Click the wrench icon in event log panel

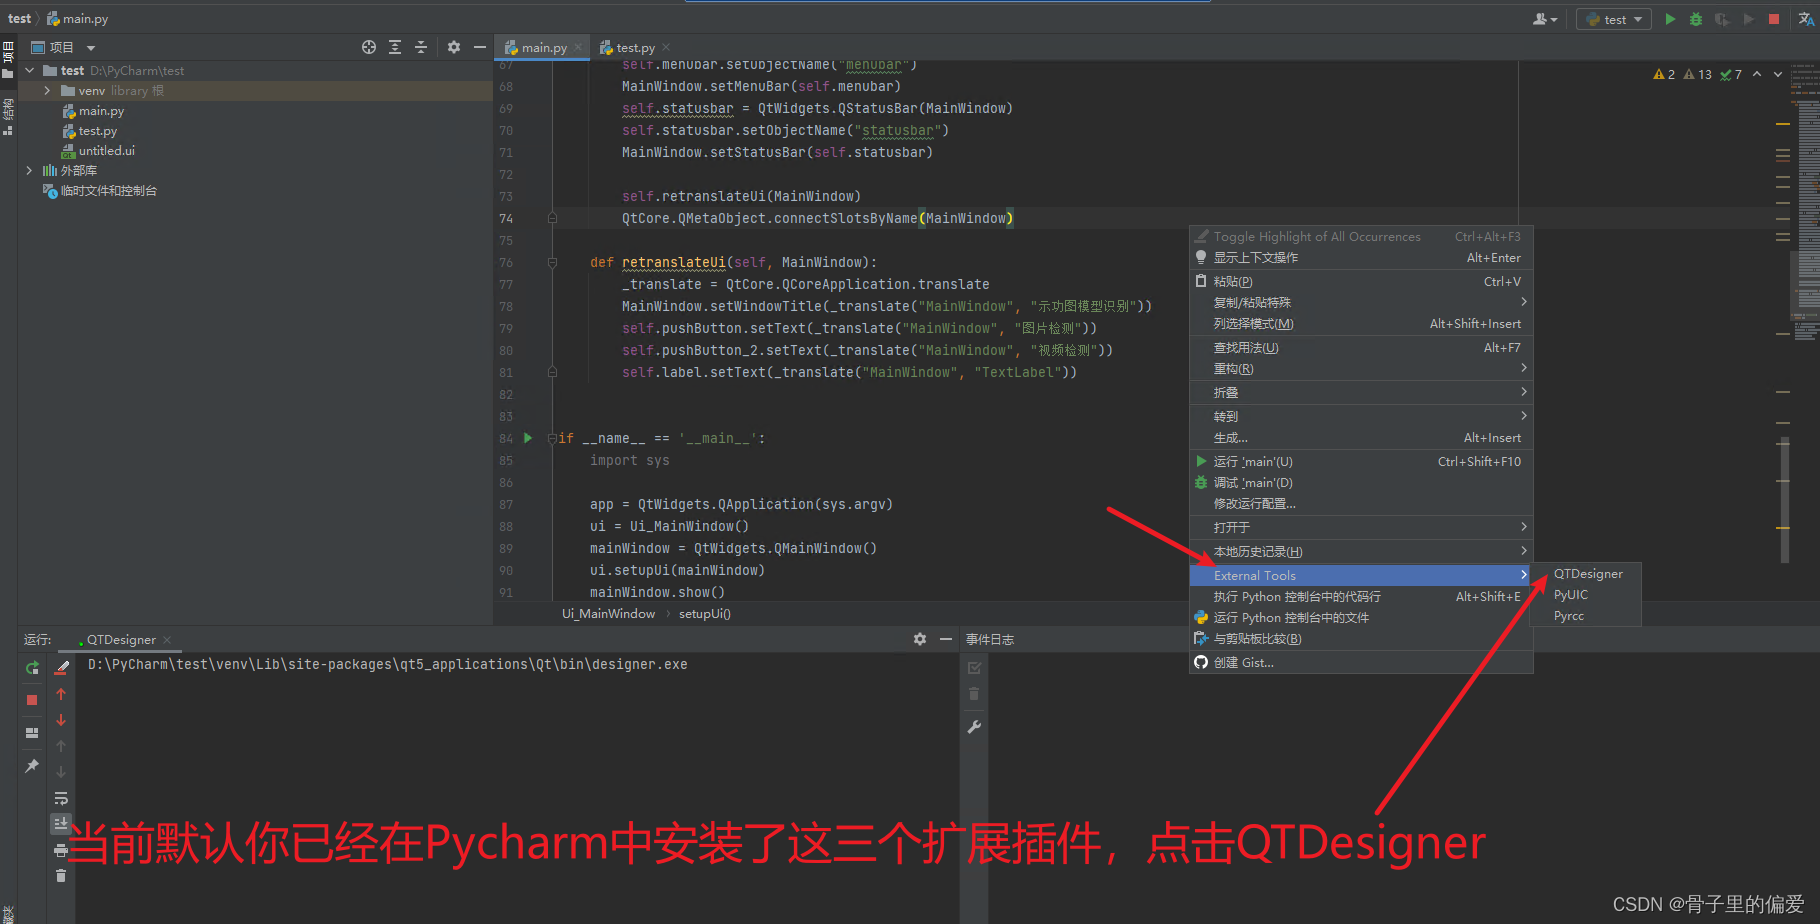tap(974, 727)
